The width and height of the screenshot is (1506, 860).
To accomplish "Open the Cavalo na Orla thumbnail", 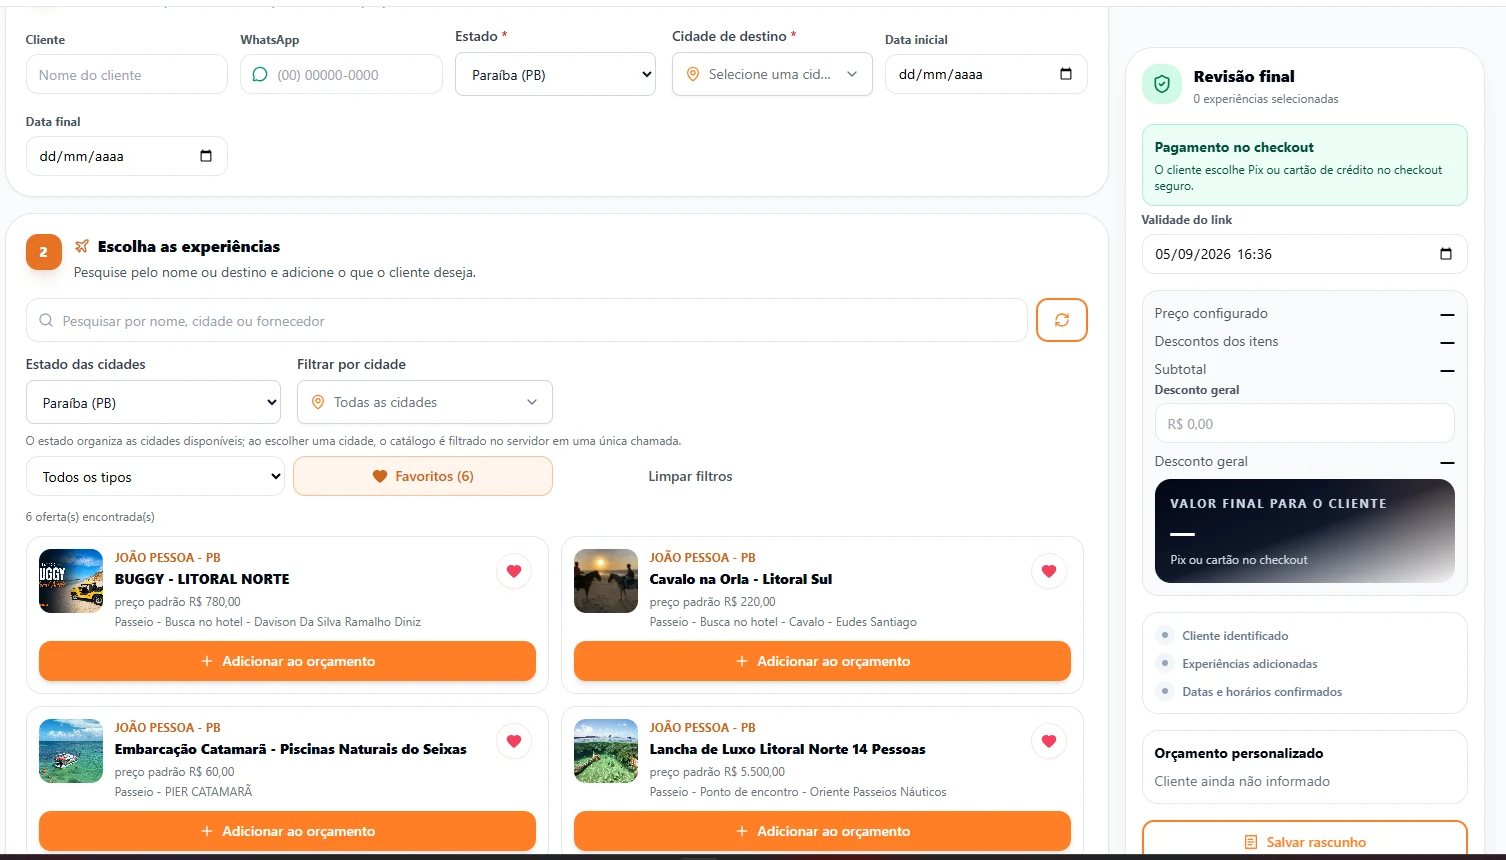I will 606,581.
